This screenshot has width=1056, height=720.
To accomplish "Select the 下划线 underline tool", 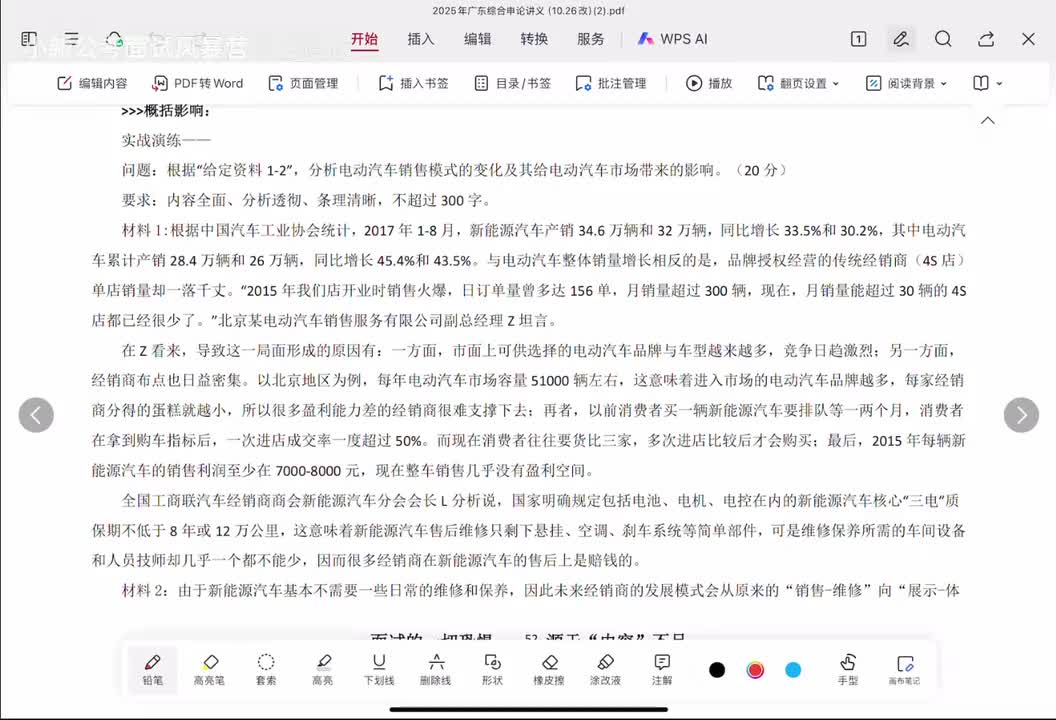I will 379,669.
